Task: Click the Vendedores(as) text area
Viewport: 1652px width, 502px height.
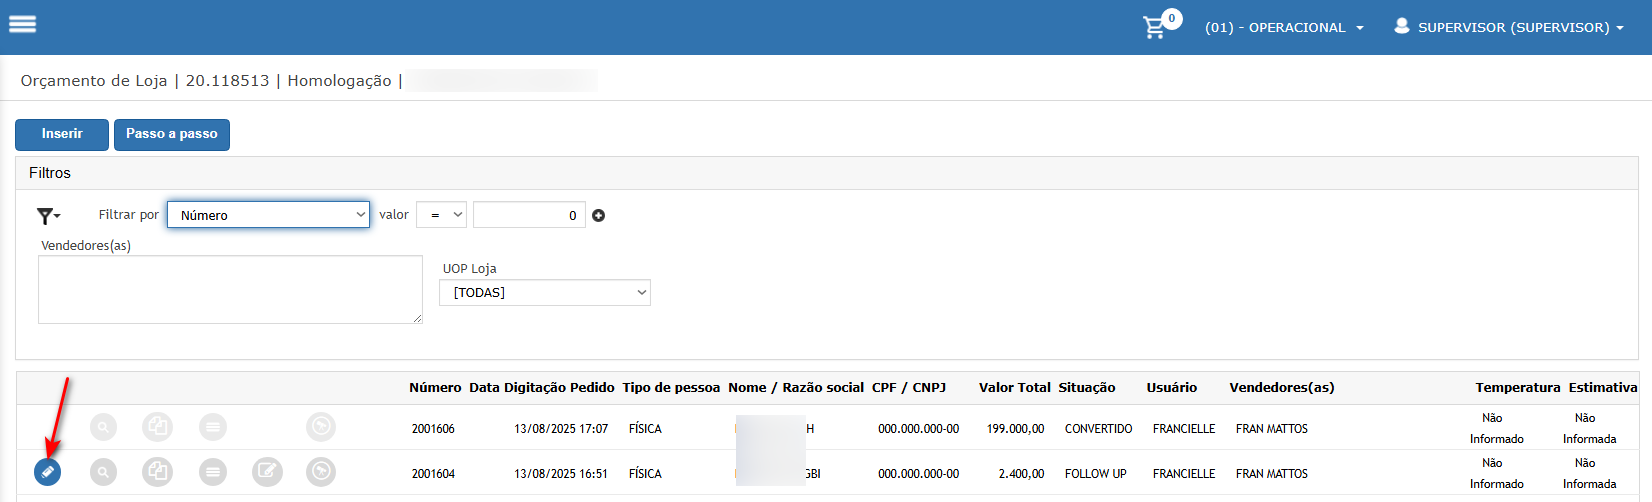Action: [230, 289]
